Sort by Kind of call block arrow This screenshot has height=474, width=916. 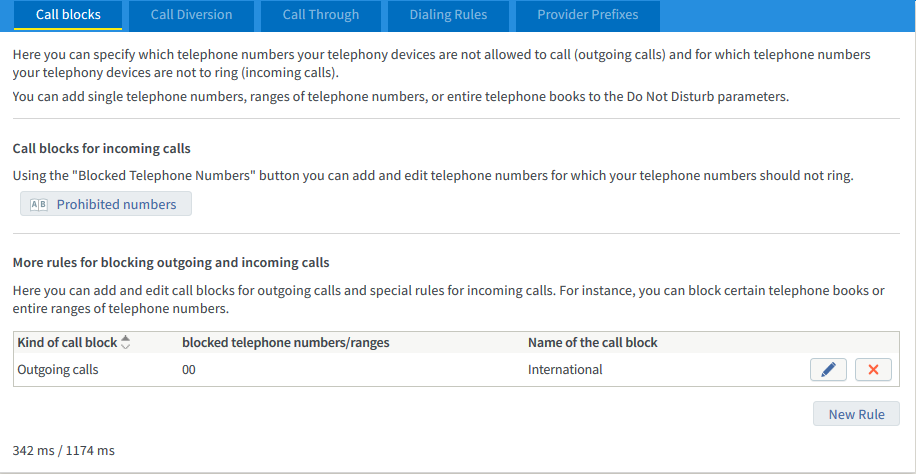coord(125,342)
